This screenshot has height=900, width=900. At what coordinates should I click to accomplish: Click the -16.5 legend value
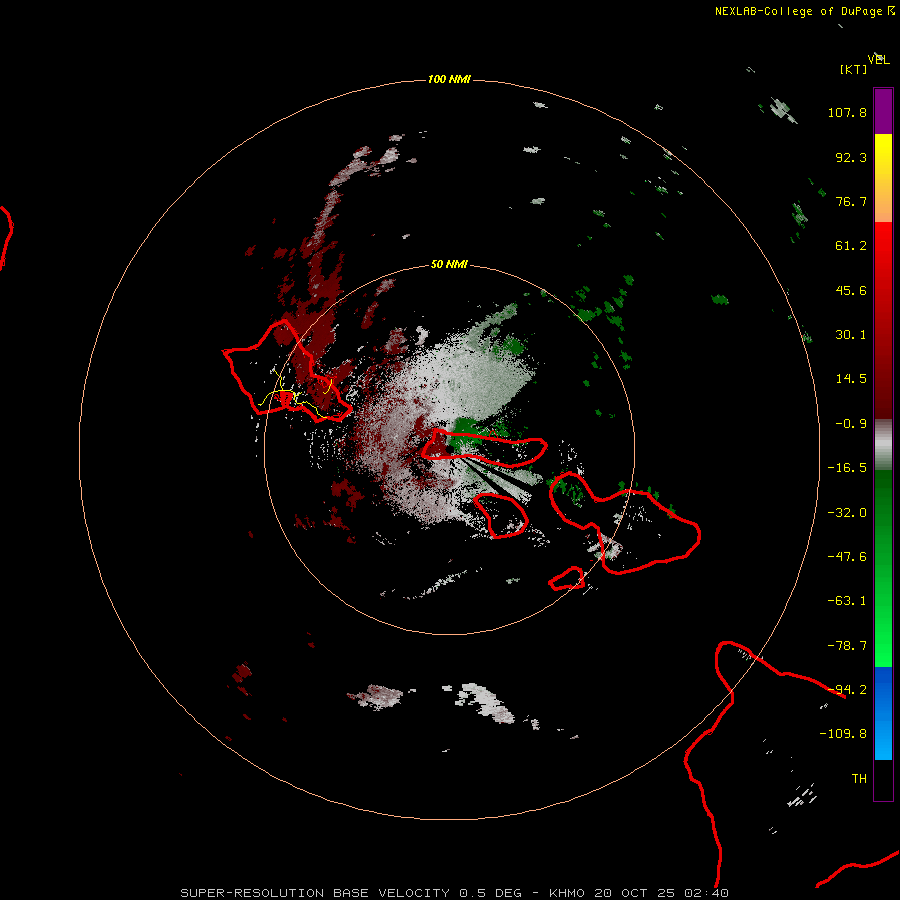847,468
